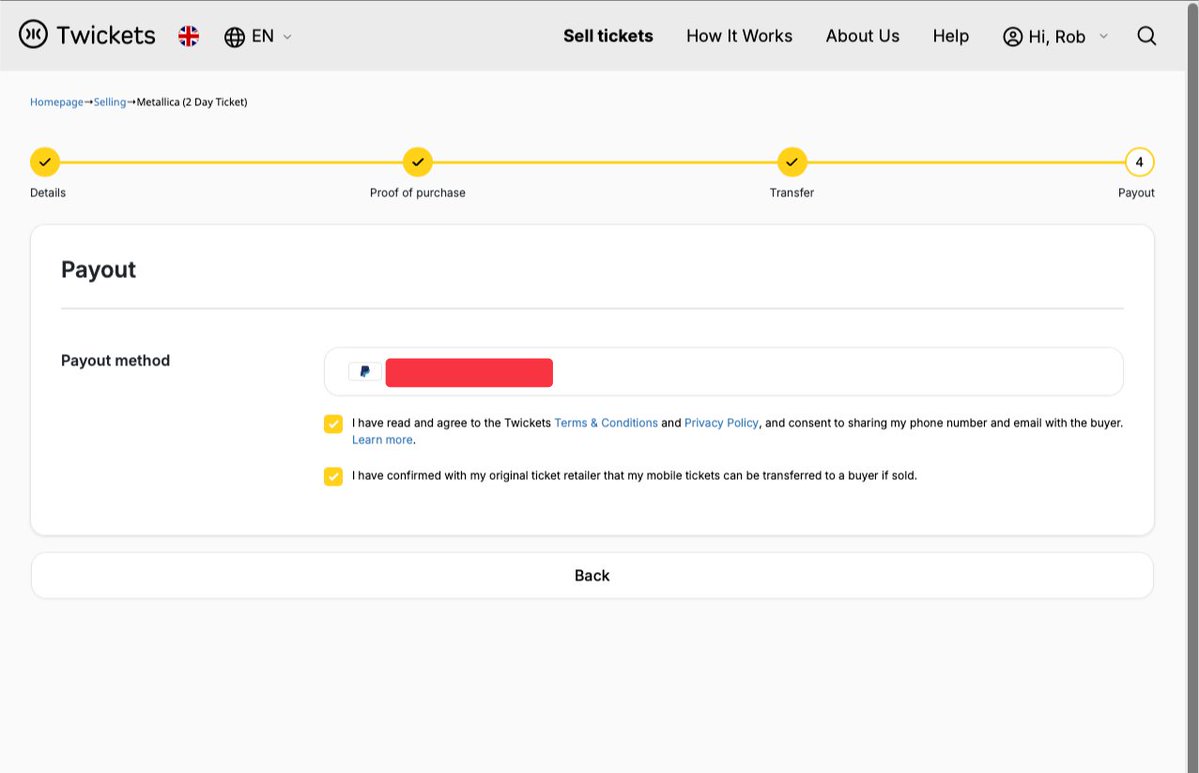
Task: Expand the Hi, Rob account chevron
Action: coord(1103,36)
